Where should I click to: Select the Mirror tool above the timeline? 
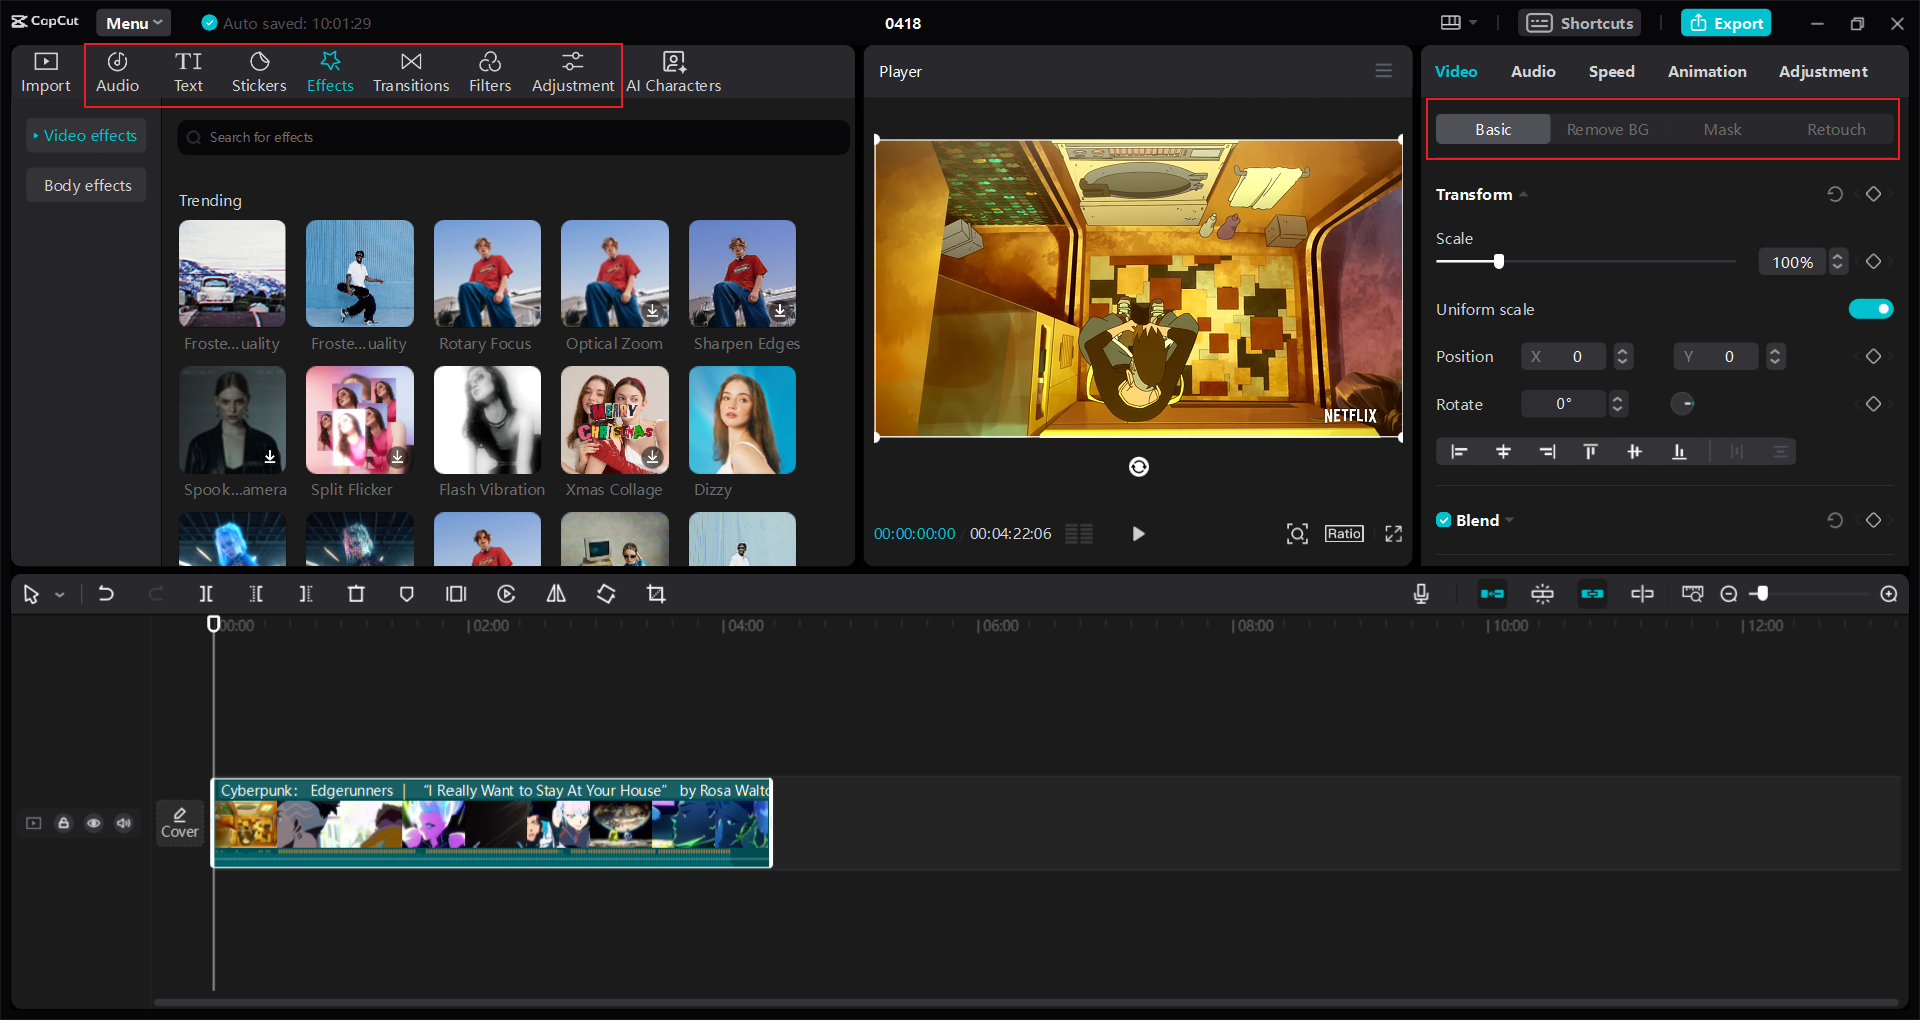pos(556,593)
